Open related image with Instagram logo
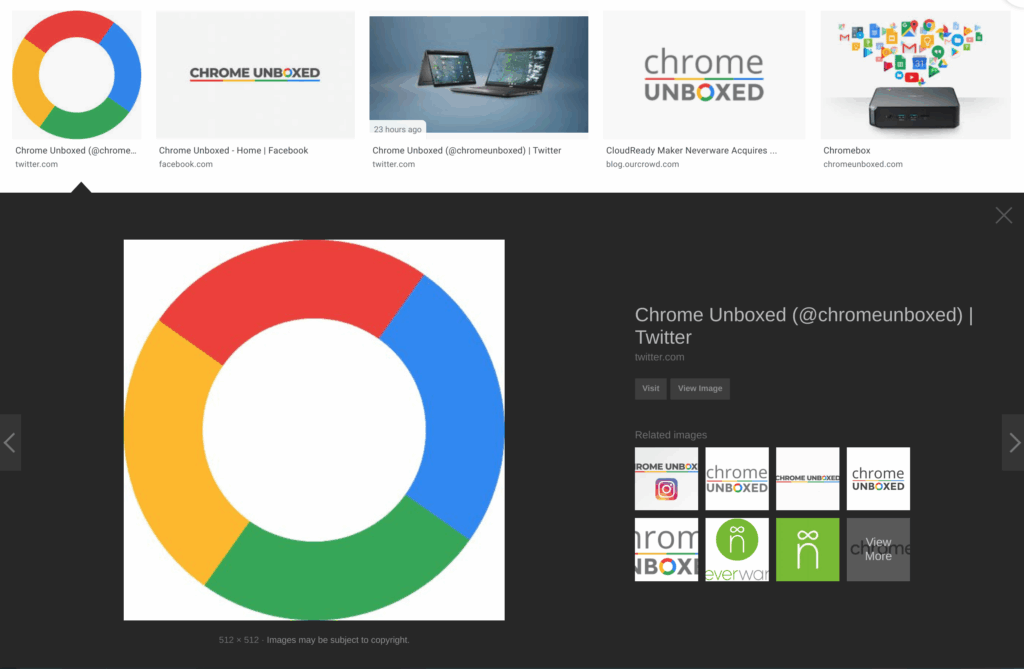 tap(666, 479)
